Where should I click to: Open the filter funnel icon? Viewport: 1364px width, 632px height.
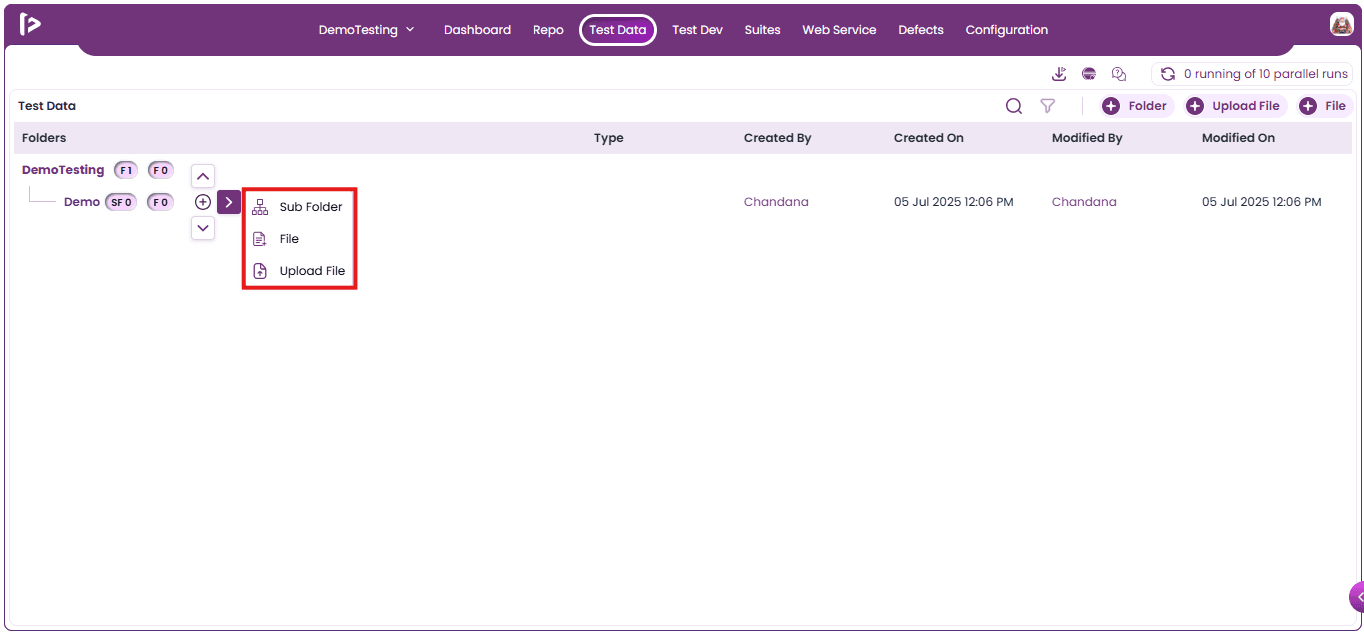click(1047, 106)
